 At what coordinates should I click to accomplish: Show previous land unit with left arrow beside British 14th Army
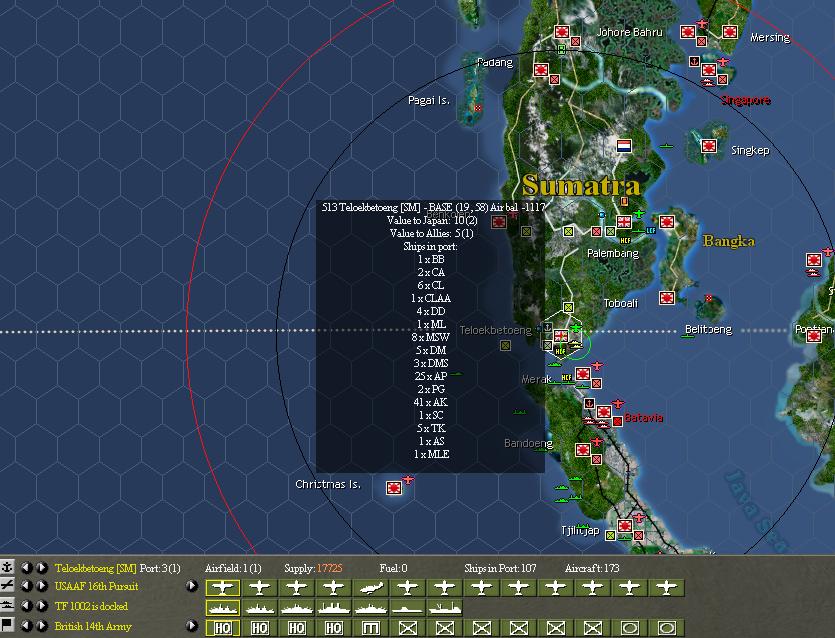coord(26,626)
